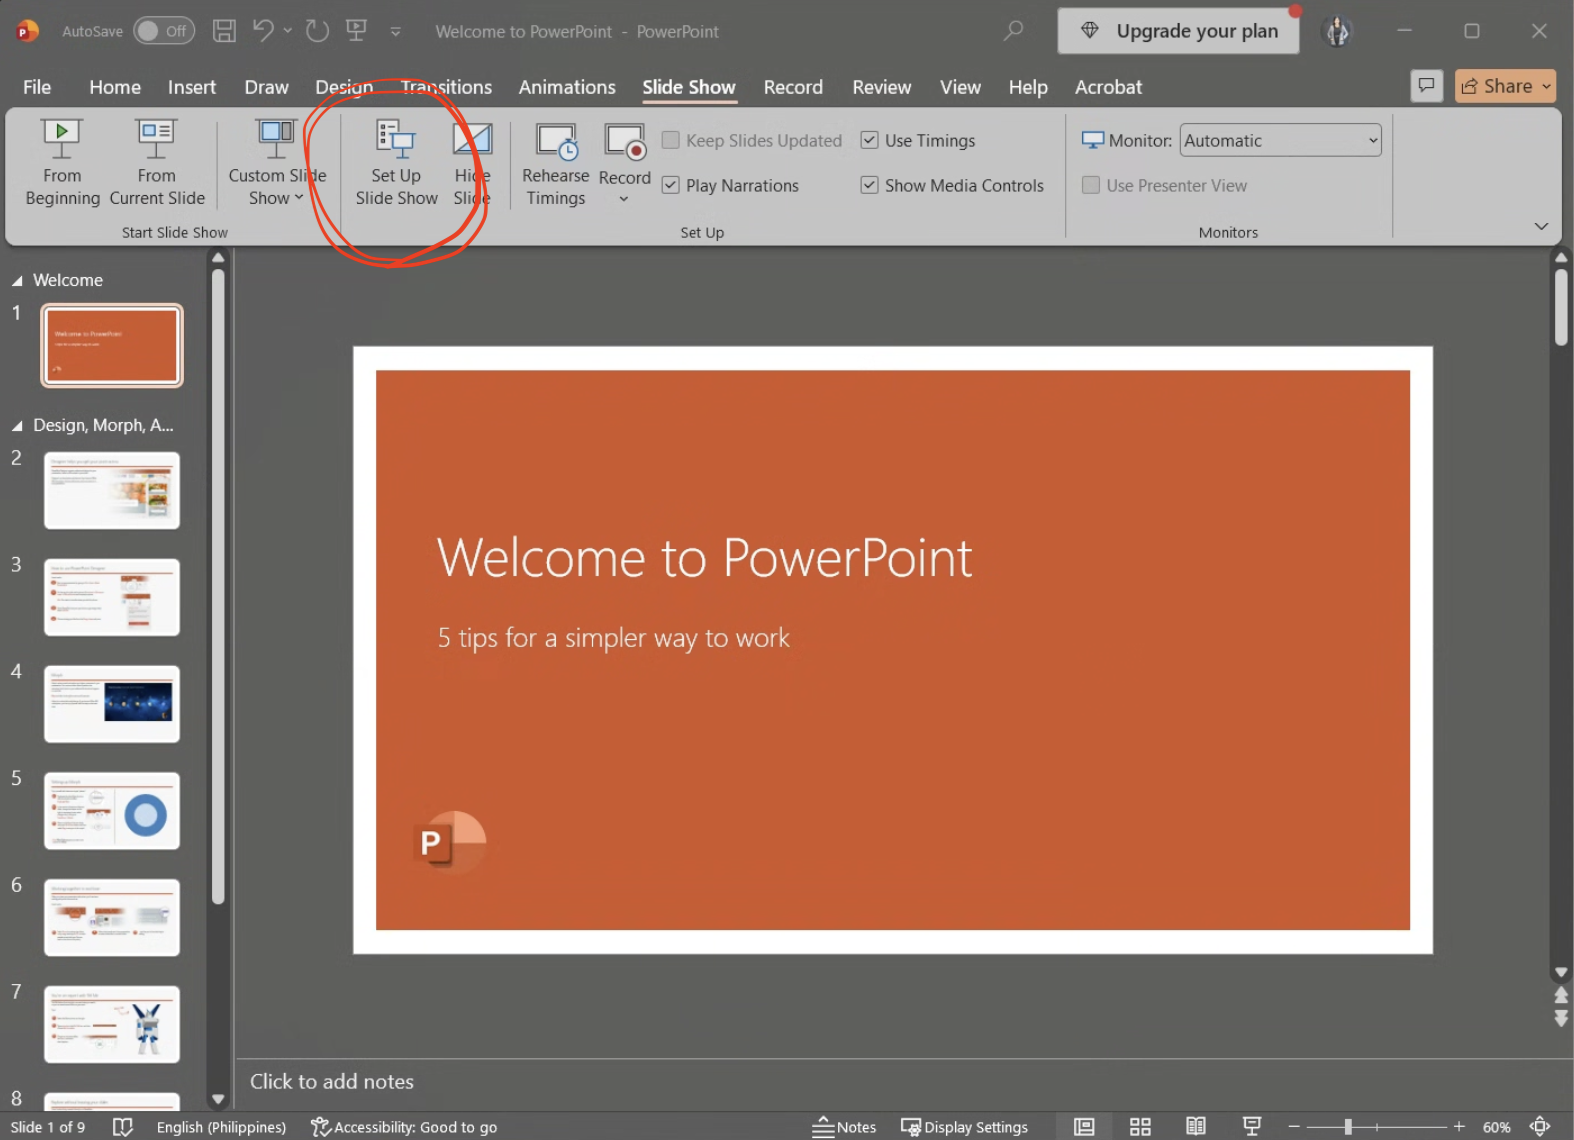Viewport: 1574px width, 1140px height.
Task: Open the Help tab
Action: pyautogui.click(x=1028, y=87)
